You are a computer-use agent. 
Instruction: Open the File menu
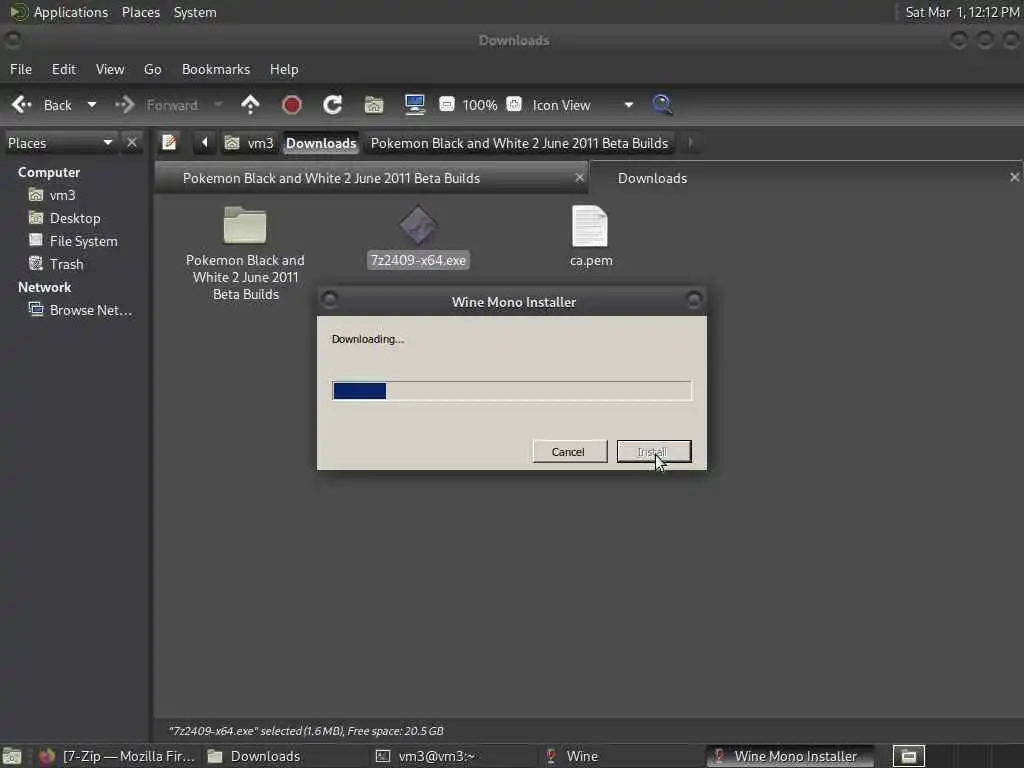[x=21, y=69]
